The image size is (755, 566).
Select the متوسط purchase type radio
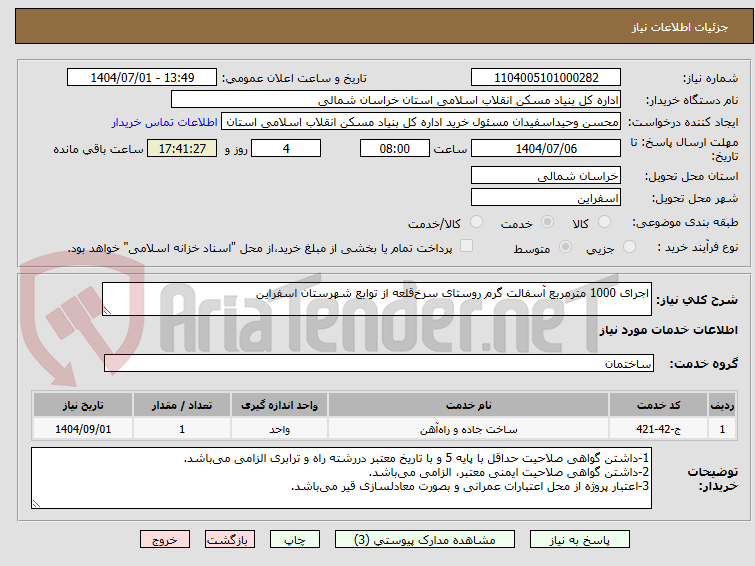click(x=565, y=247)
